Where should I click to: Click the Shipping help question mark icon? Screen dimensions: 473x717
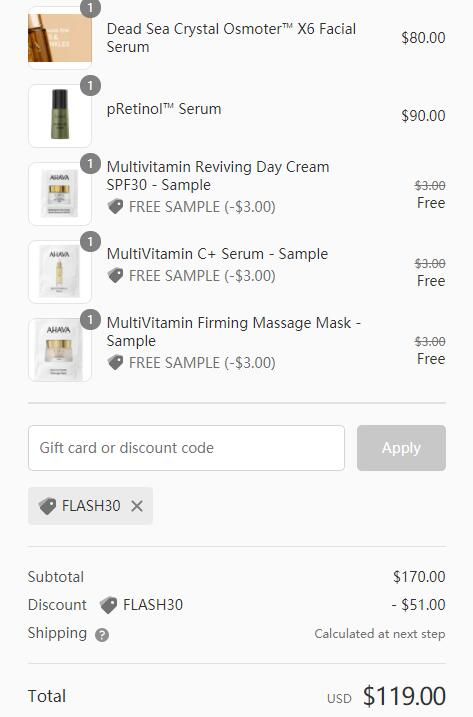pyautogui.click(x=102, y=635)
